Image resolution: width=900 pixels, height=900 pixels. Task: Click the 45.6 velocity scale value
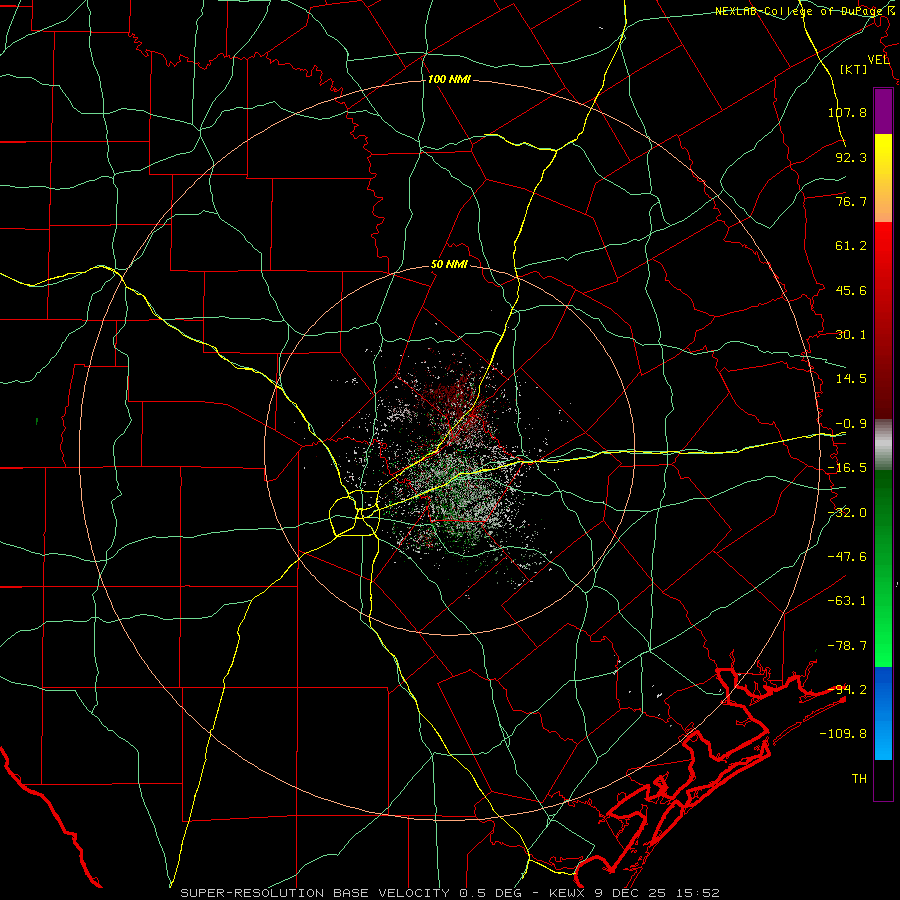(851, 290)
